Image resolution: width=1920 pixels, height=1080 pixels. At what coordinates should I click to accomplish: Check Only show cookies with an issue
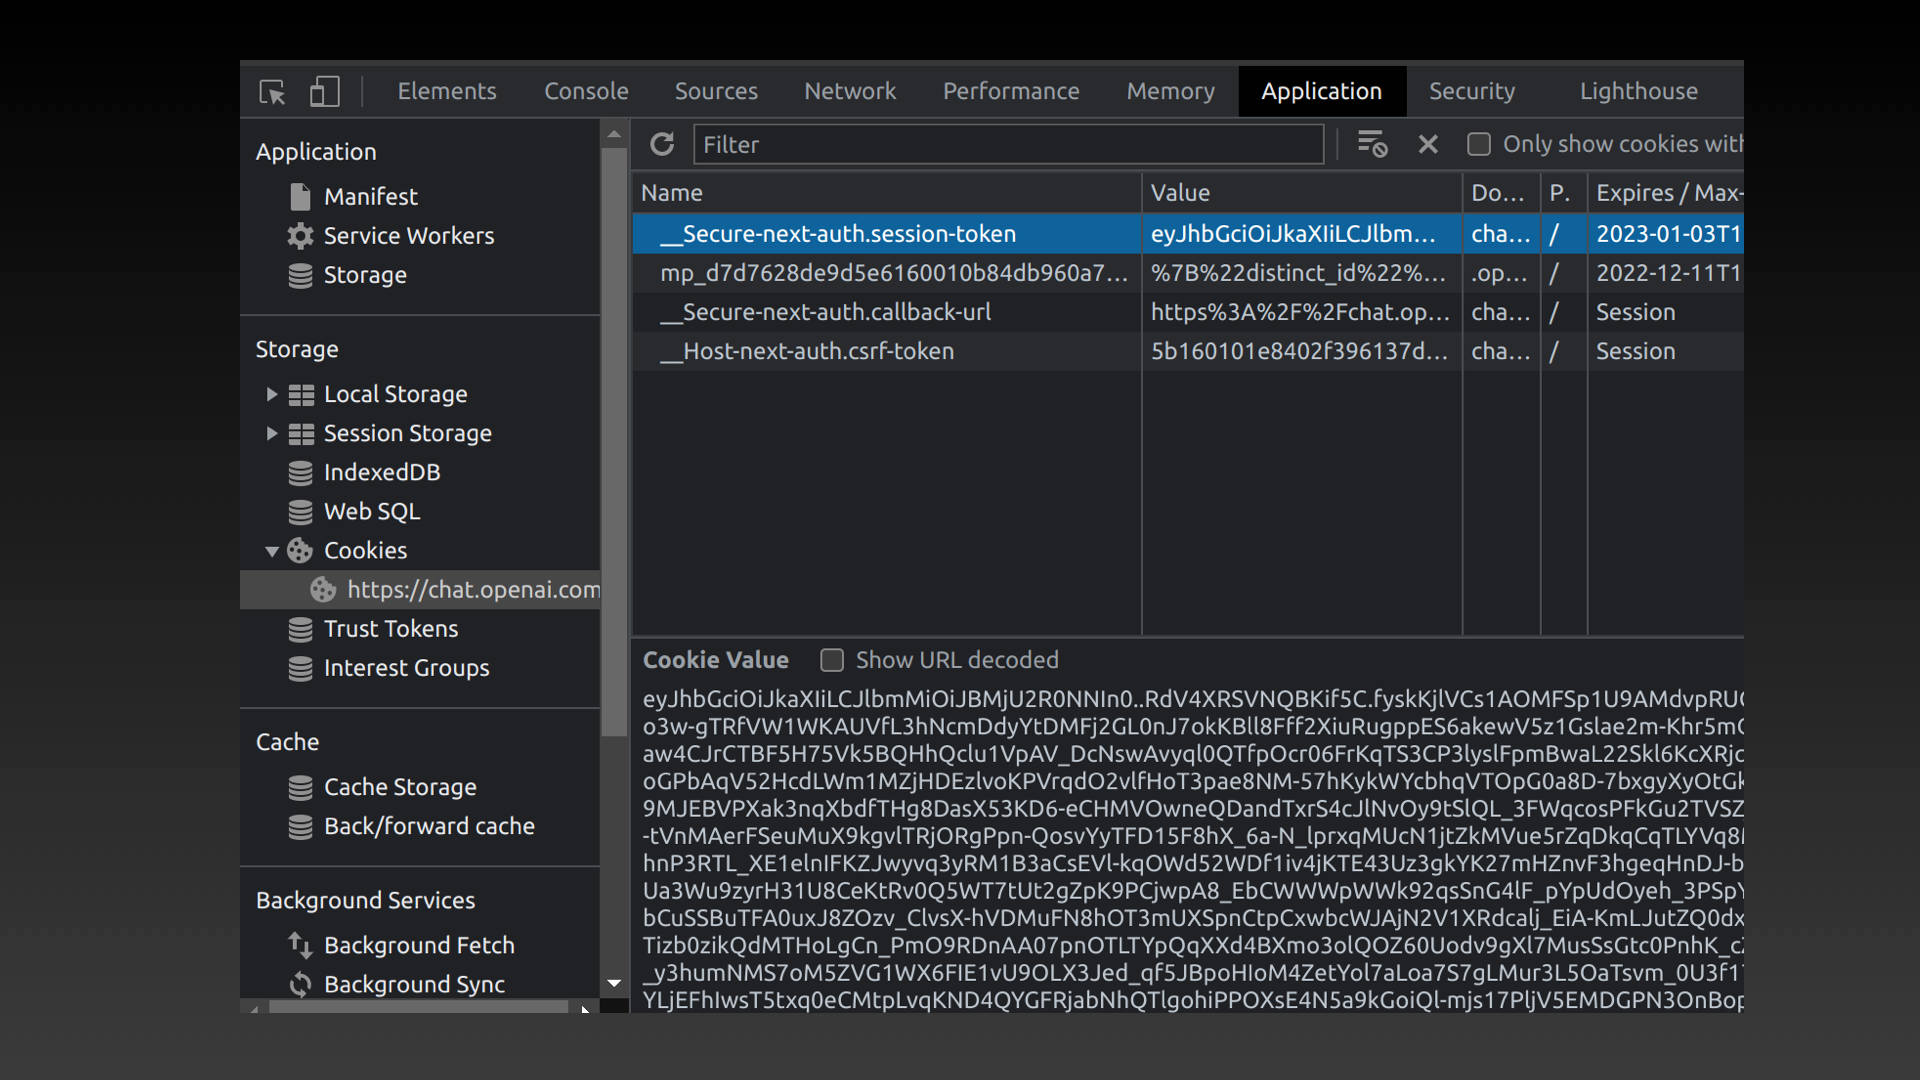pos(1479,145)
